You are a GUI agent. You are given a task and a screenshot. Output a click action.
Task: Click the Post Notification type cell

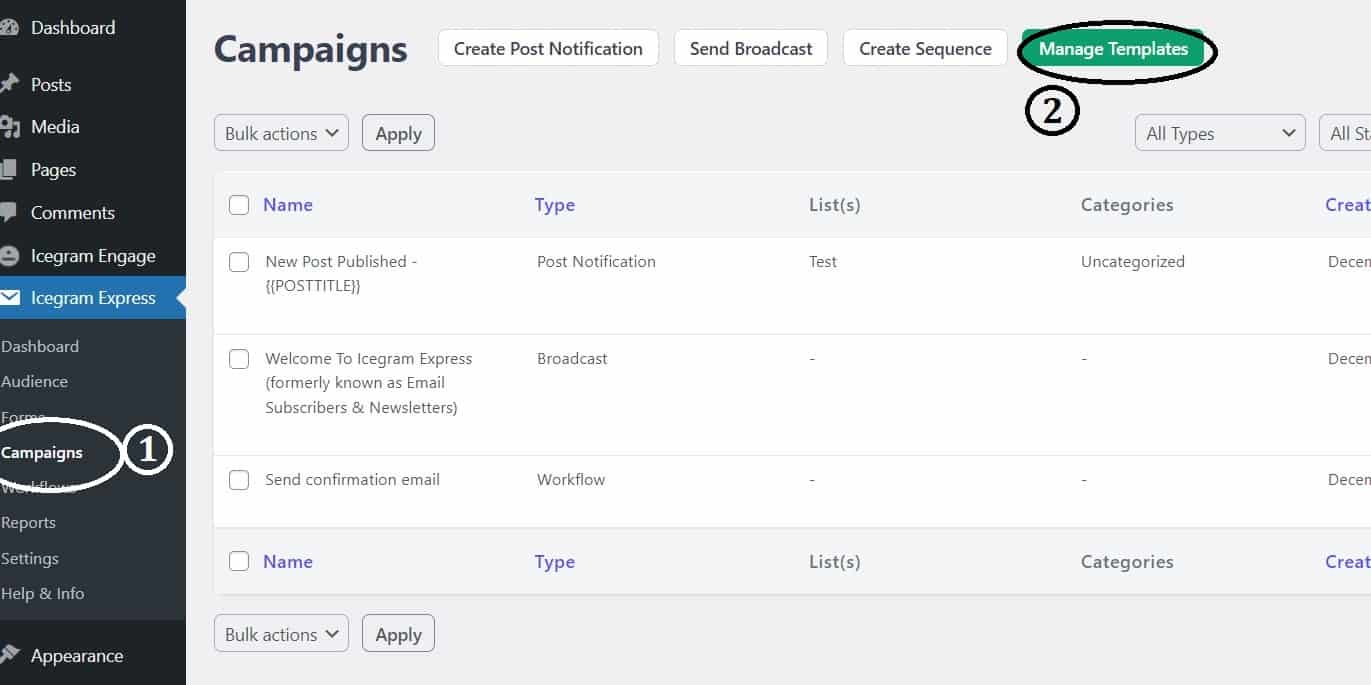[x=596, y=262]
